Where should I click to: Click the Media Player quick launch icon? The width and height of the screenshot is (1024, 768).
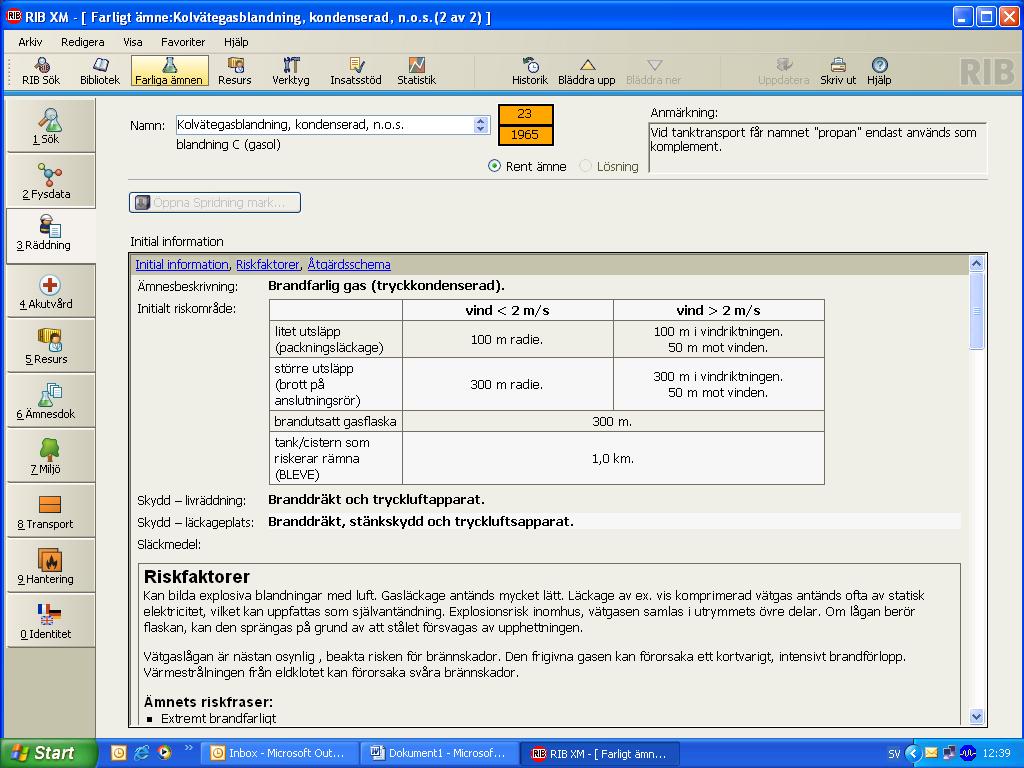pos(164,753)
